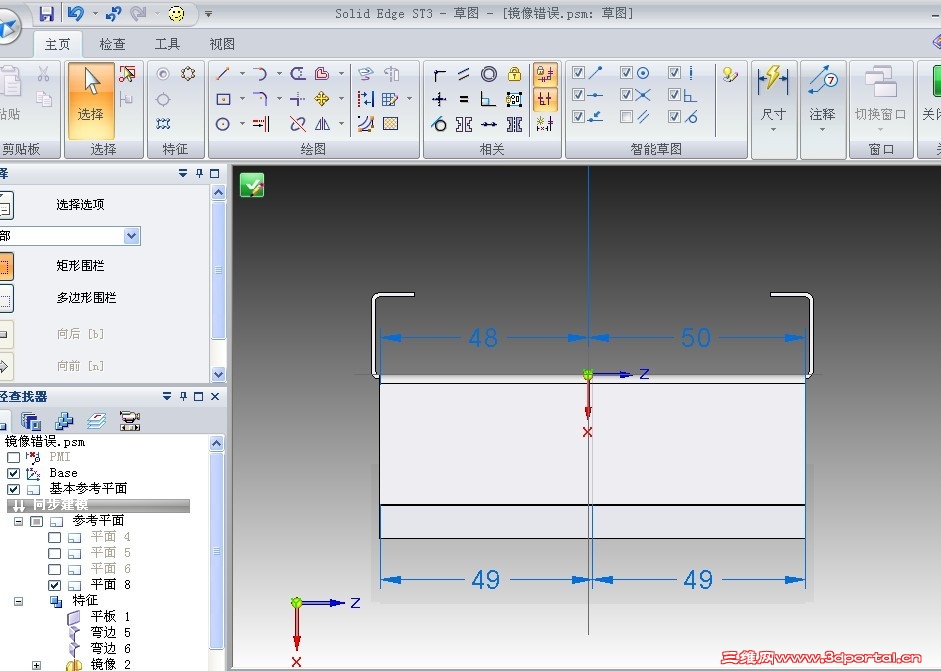Check the PMI visibility checkbox
Viewport: 941px width, 671px height.
click(x=13, y=457)
